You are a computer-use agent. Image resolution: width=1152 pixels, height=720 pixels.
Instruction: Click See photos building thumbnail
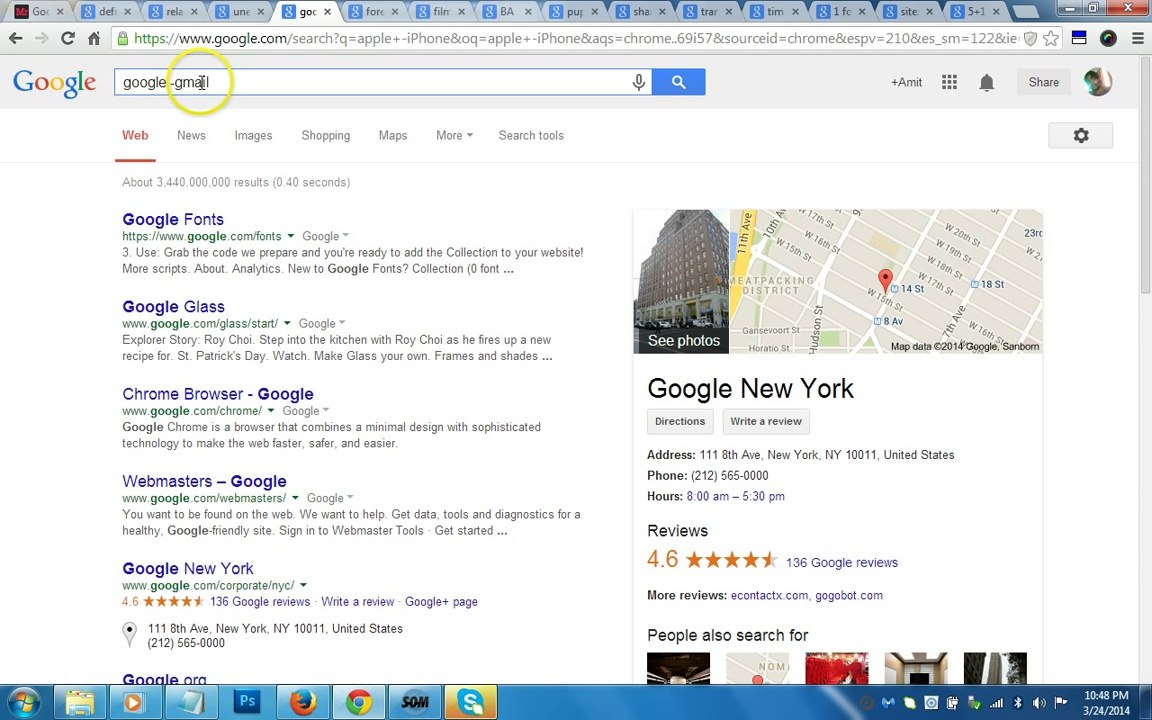point(681,281)
